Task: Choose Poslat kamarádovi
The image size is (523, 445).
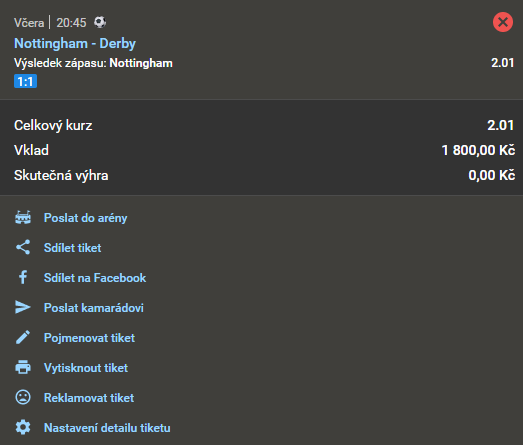Action: [94, 308]
